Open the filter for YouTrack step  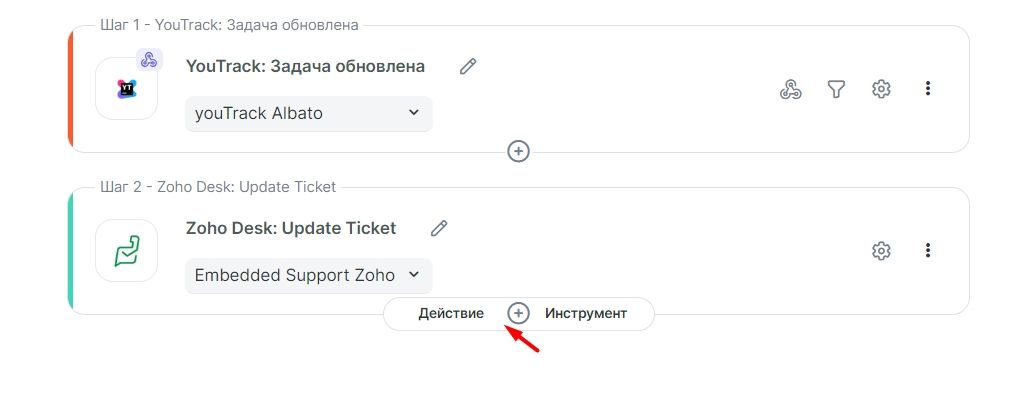coord(836,89)
